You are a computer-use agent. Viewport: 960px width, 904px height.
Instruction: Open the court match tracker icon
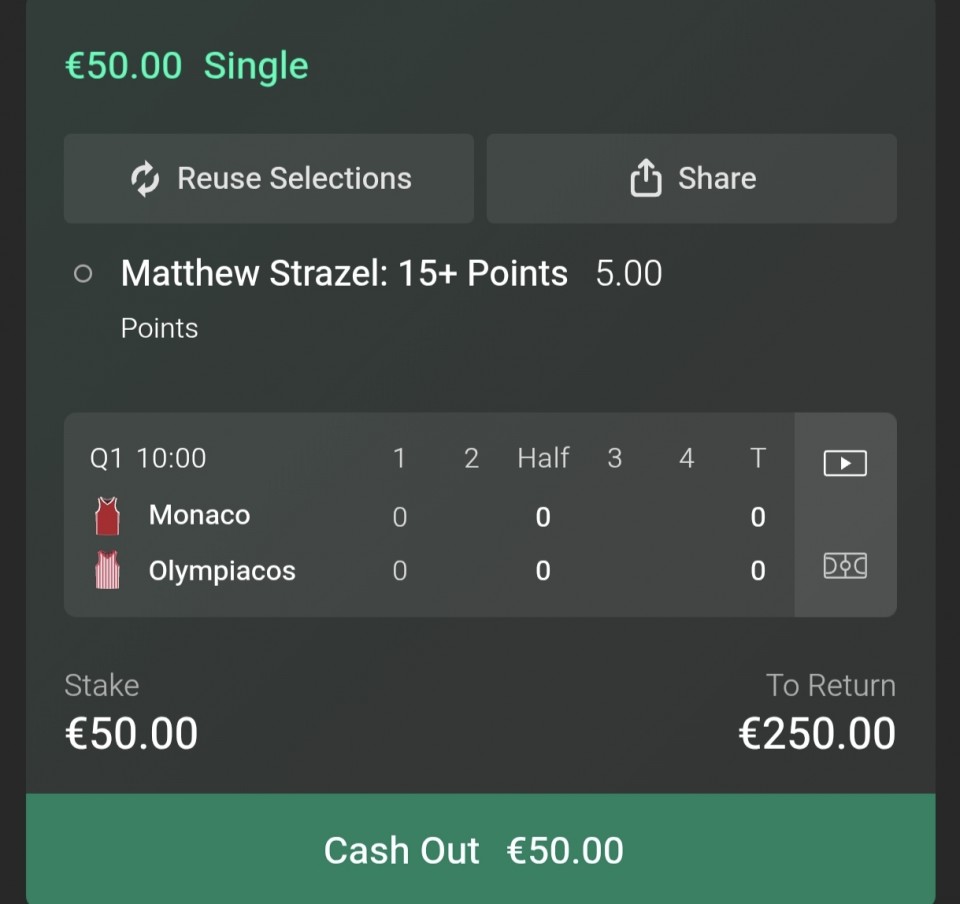pos(845,567)
